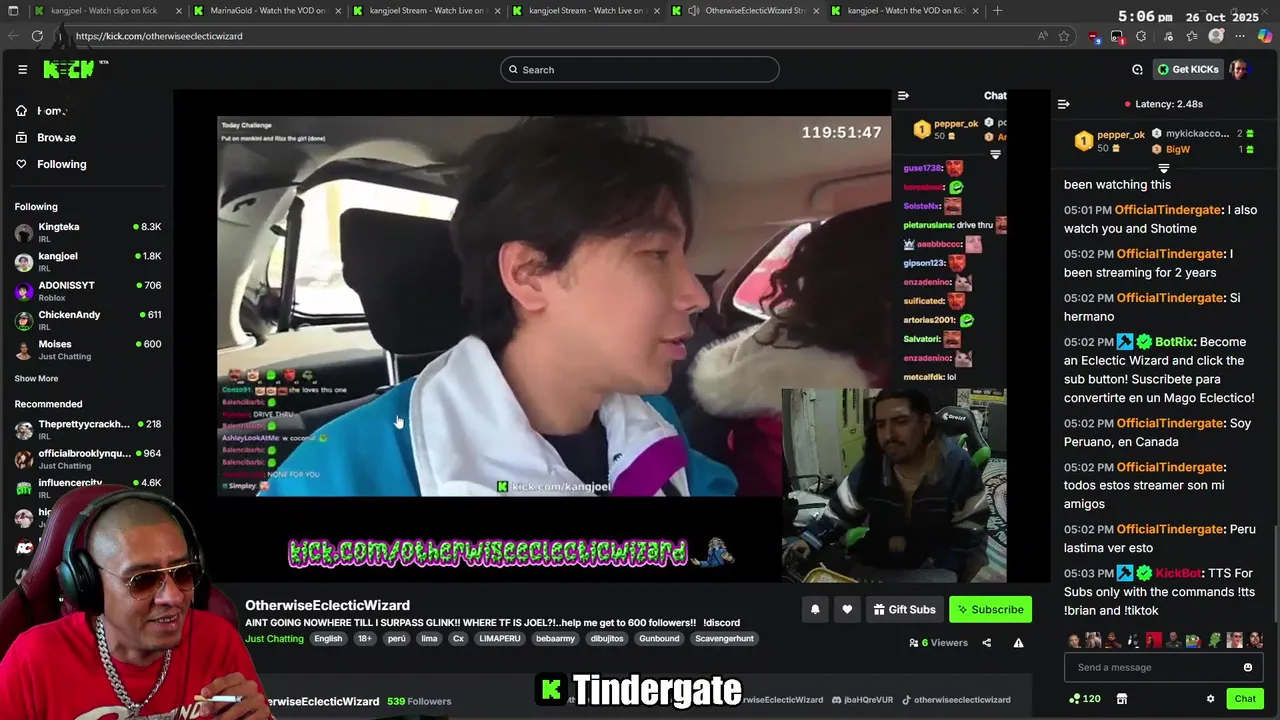This screenshot has height=720, width=1280.
Task: Open OtherwiseEclecticWizard TikTok link
Action: pos(956,700)
